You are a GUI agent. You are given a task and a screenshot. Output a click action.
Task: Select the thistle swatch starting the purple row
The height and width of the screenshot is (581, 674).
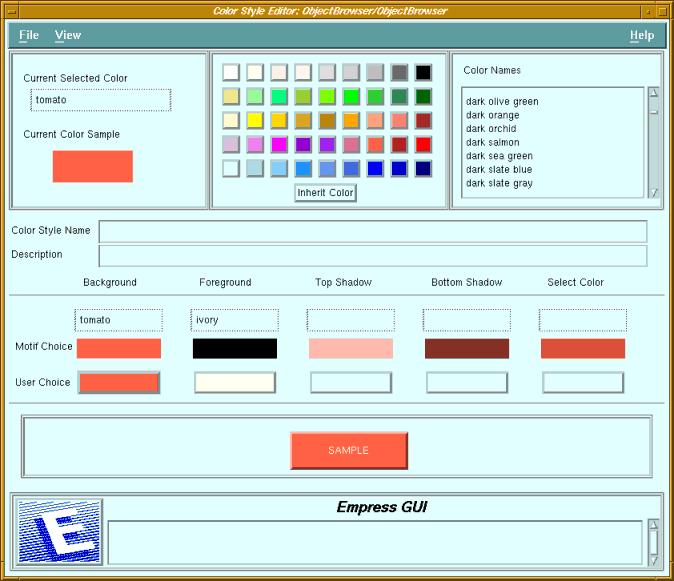coord(231,145)
